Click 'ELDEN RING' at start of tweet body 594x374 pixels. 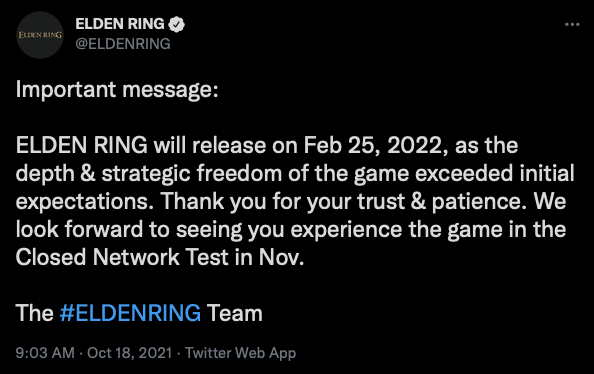click(x=82, y=146)
